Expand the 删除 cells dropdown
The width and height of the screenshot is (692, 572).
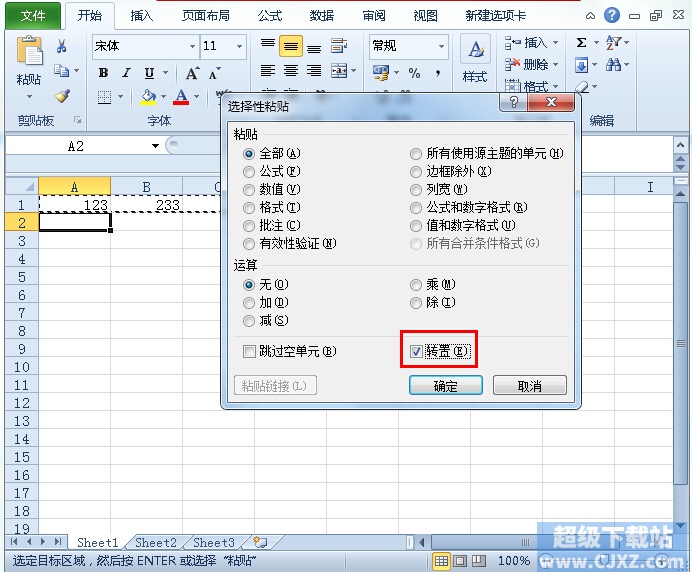pos(555,65)
